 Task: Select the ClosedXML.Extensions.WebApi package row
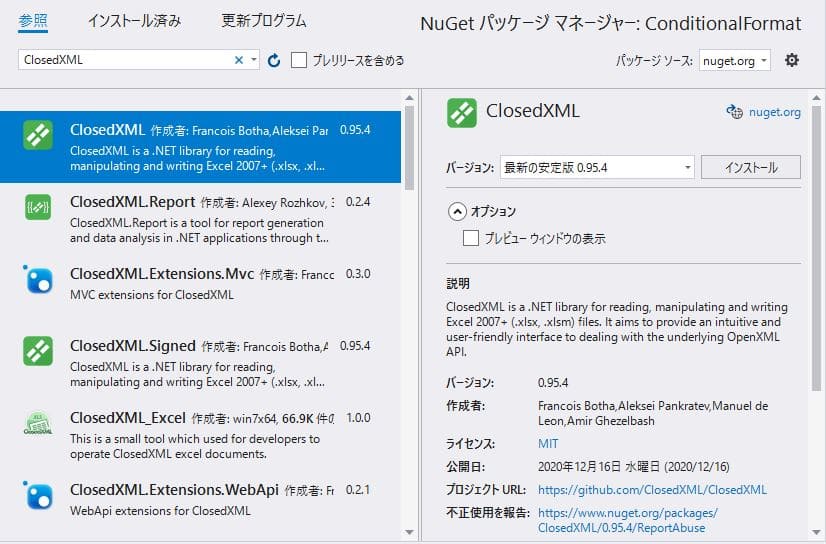click(200, 505)
